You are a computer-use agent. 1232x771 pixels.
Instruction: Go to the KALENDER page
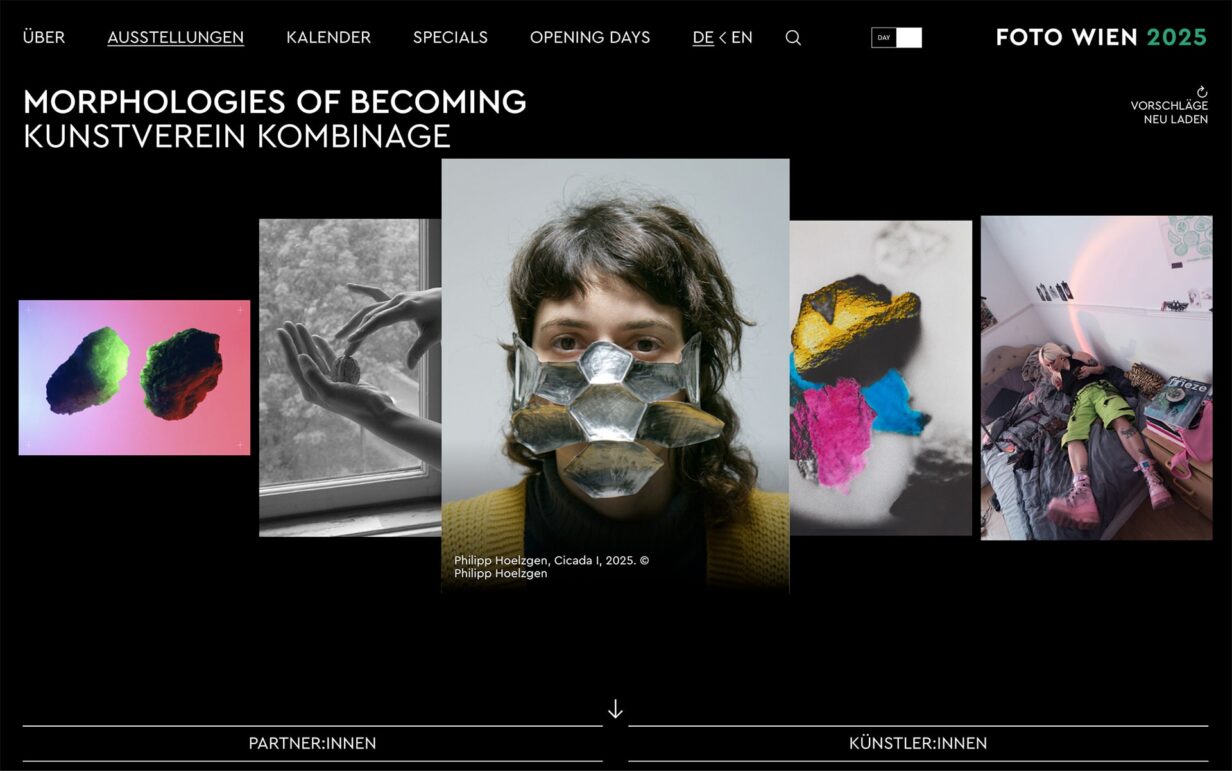pyautogui.click(x=328, y=38)
